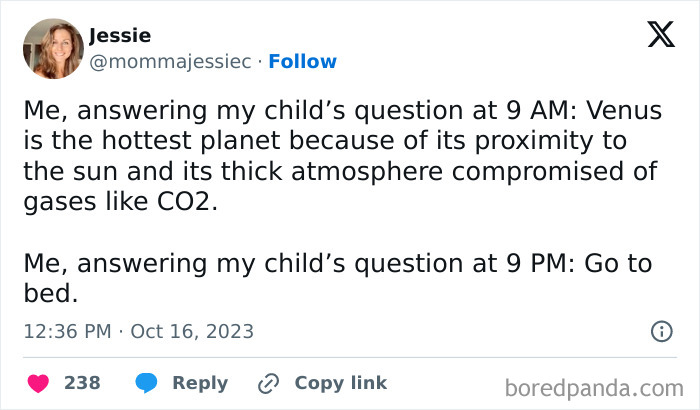Viewport: 700px width, 410px height.
Task: Click the chain link icon
Action: point(268,383)
